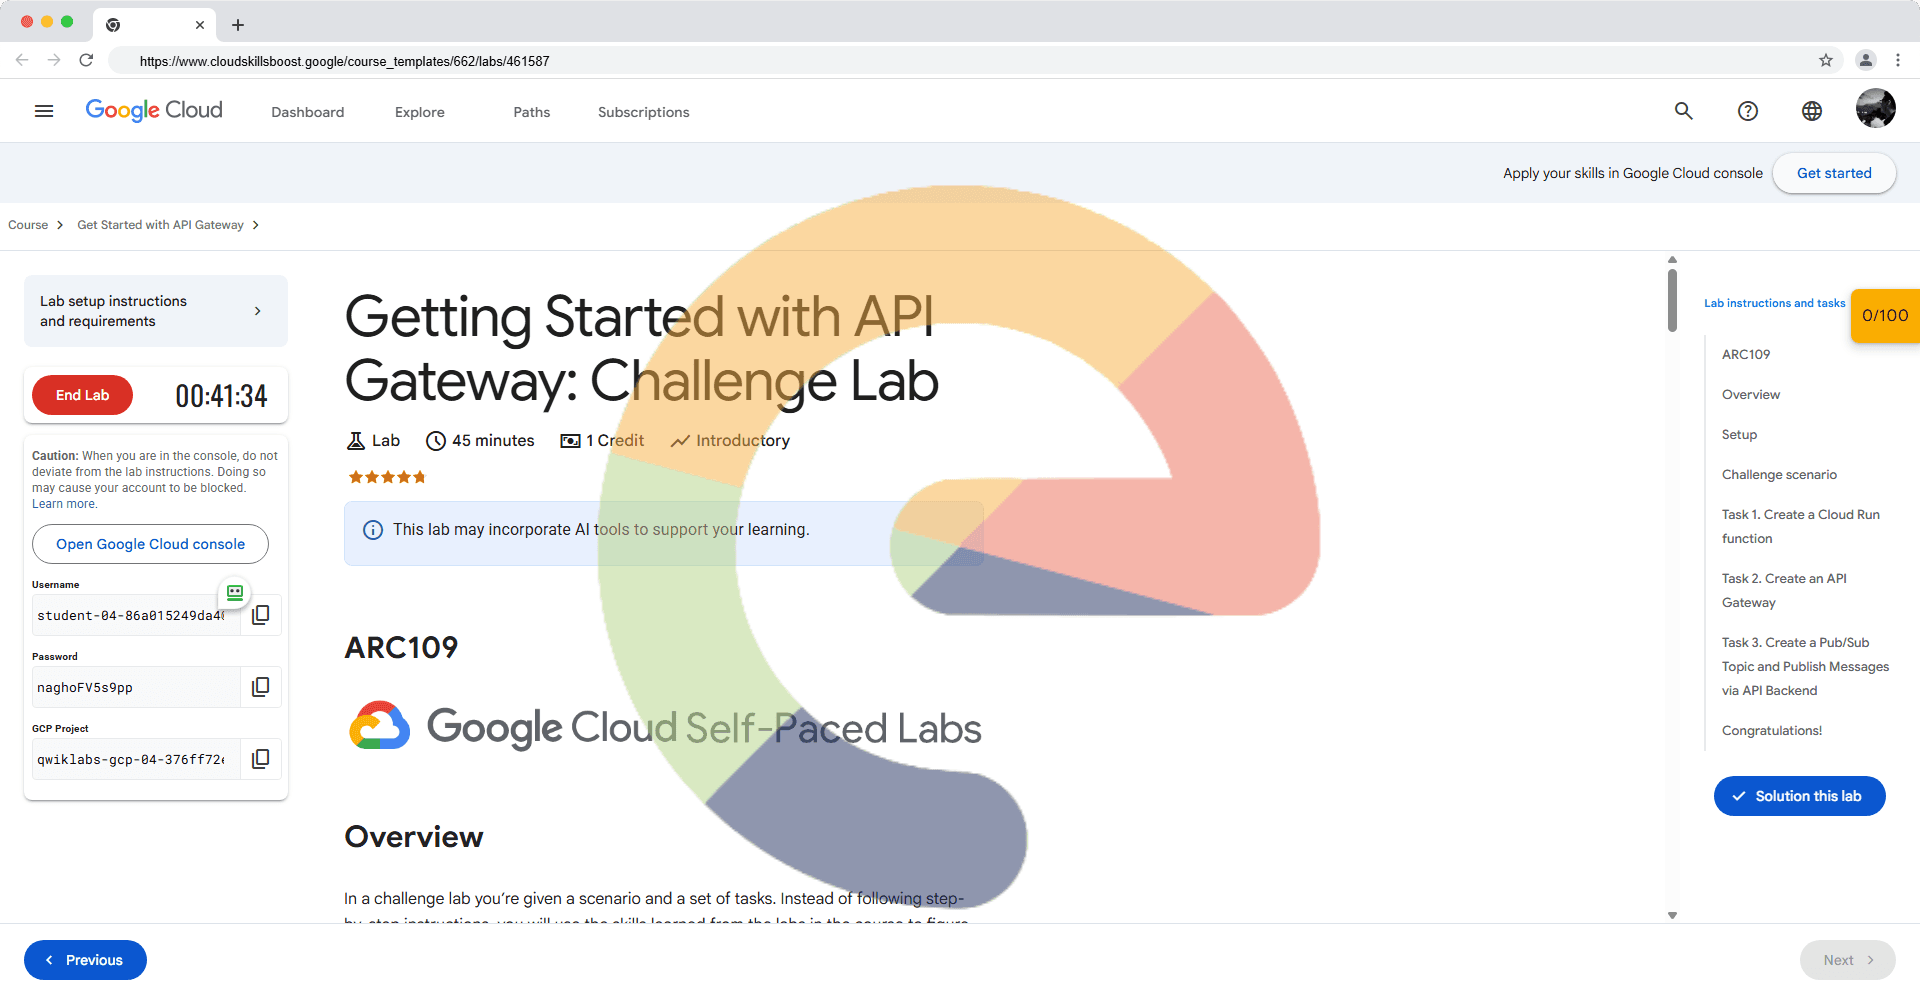This screenshot has height=996, width=1920.
Task: Open the Dashboard navigation item
Action: point(307,112)
